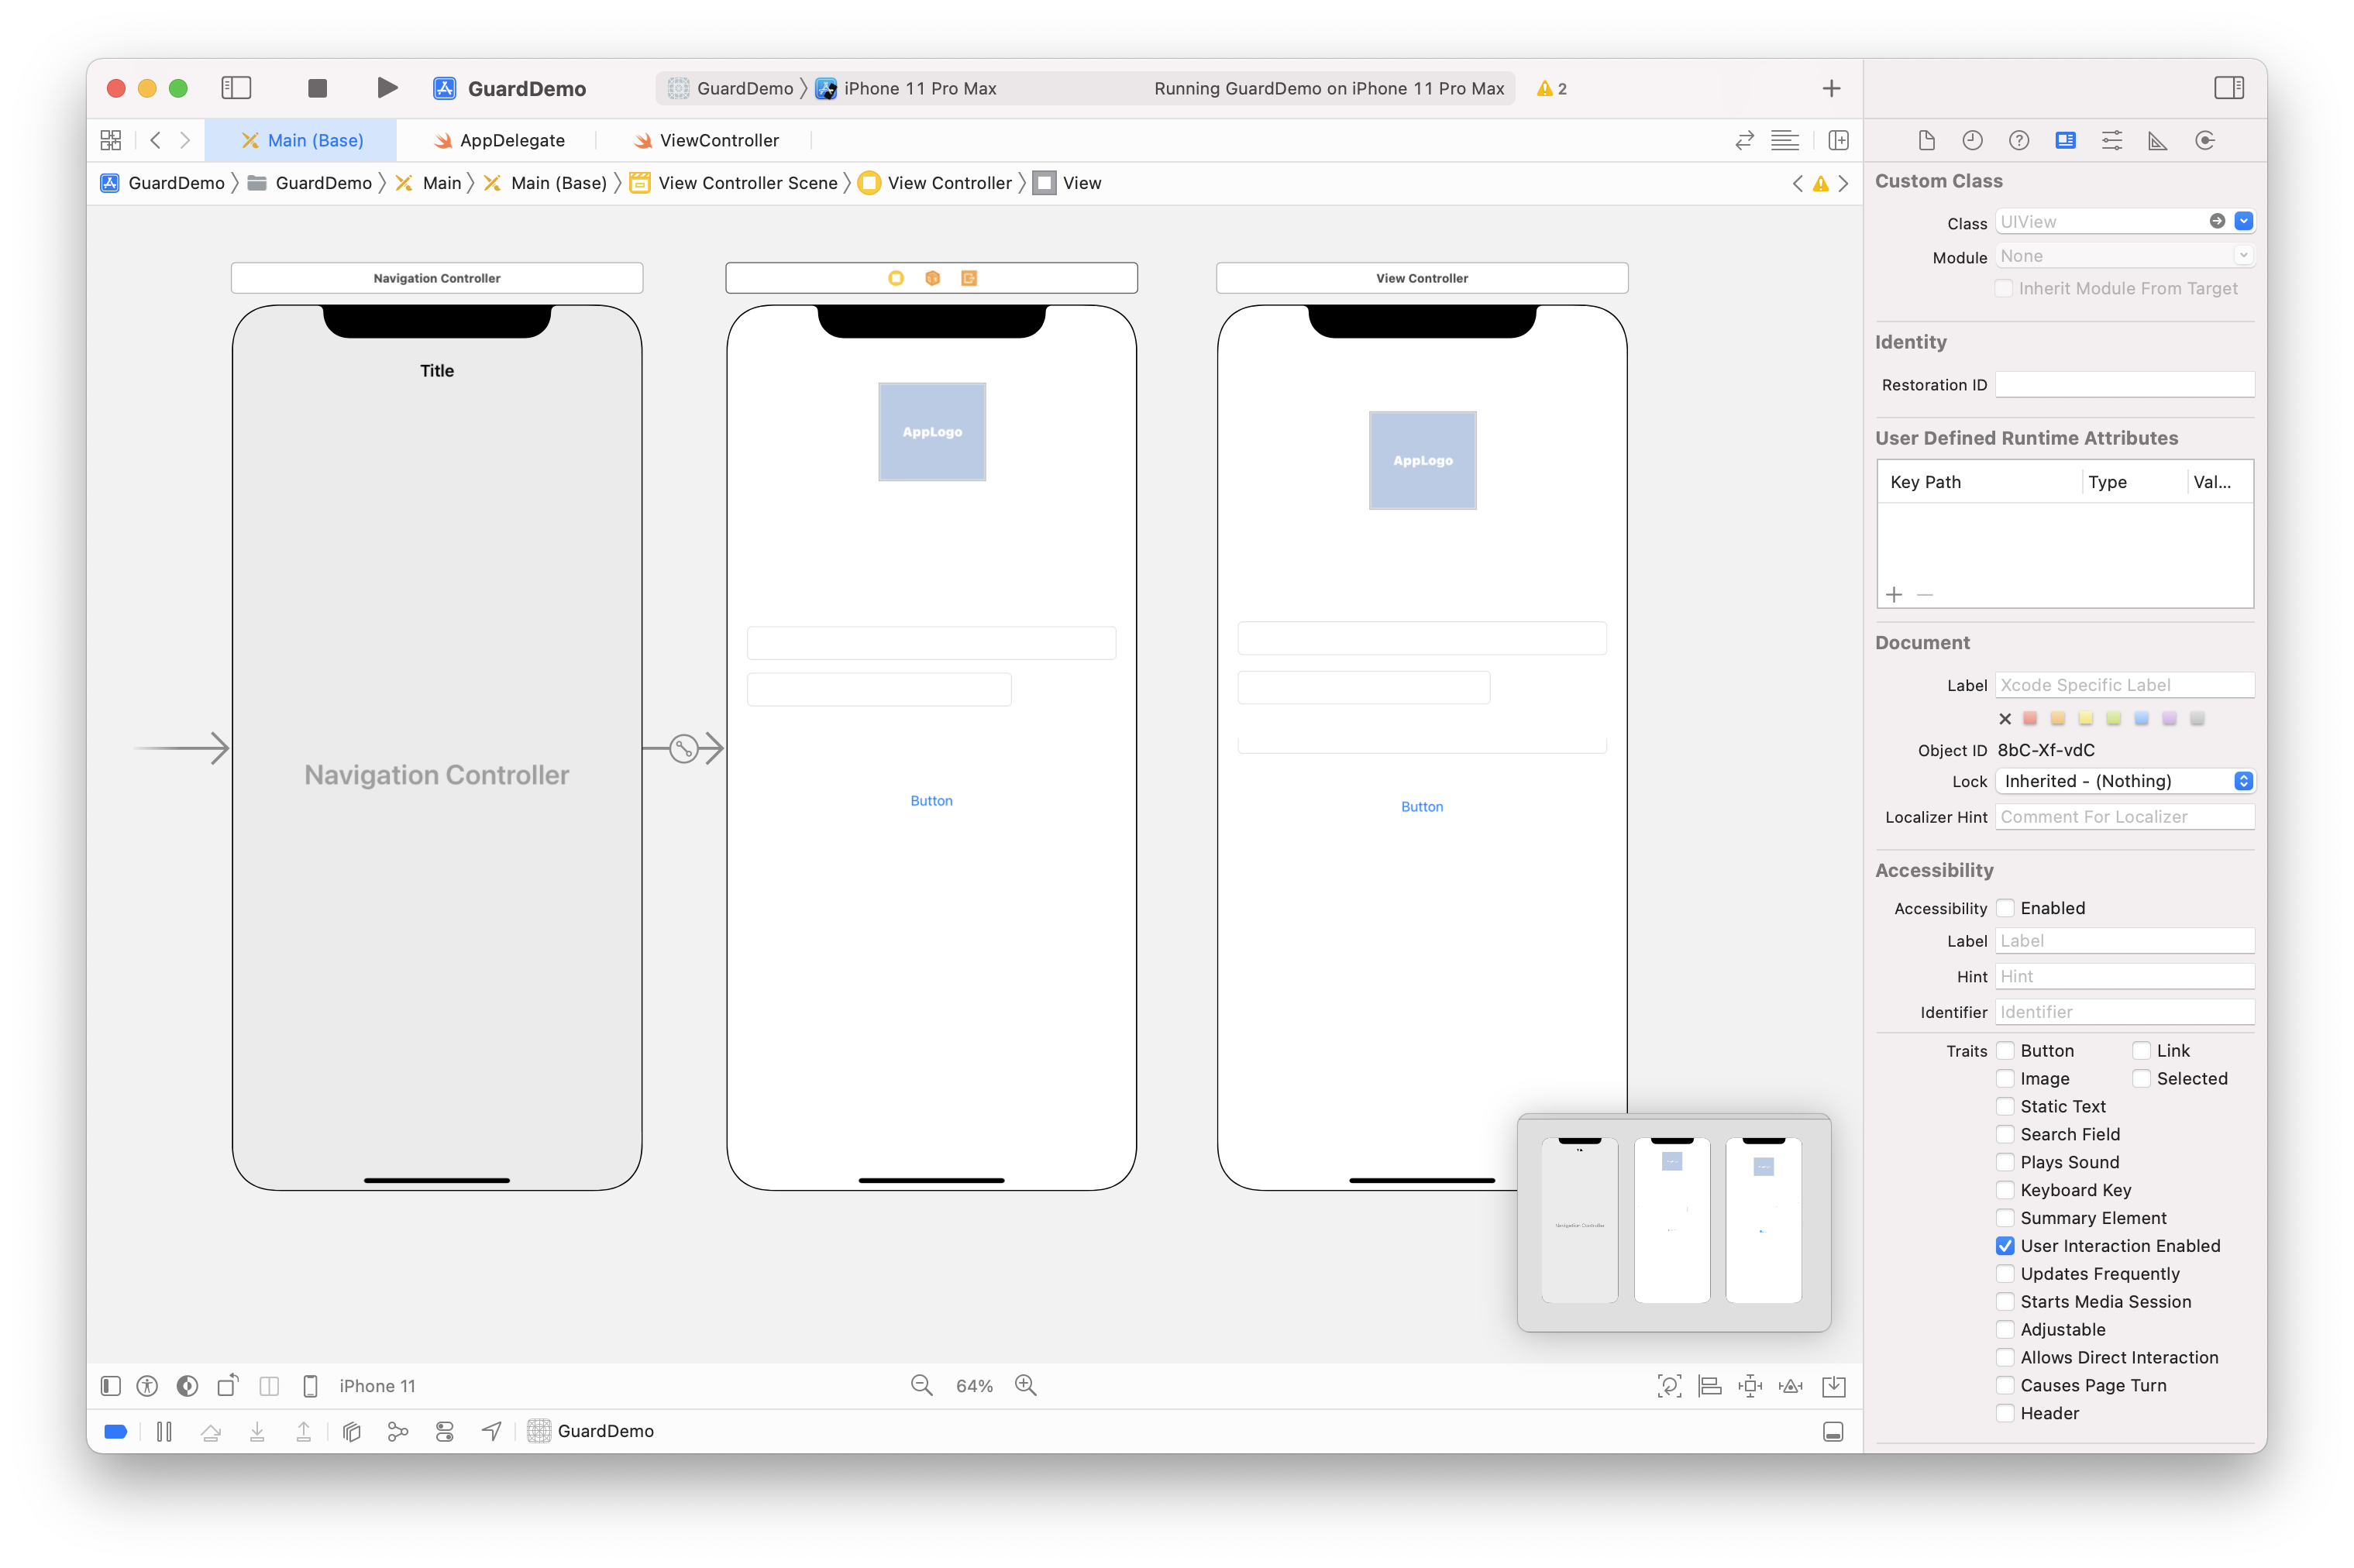
Task: Click the Button in rightmost View Controller
Action: coord(1421,807)
